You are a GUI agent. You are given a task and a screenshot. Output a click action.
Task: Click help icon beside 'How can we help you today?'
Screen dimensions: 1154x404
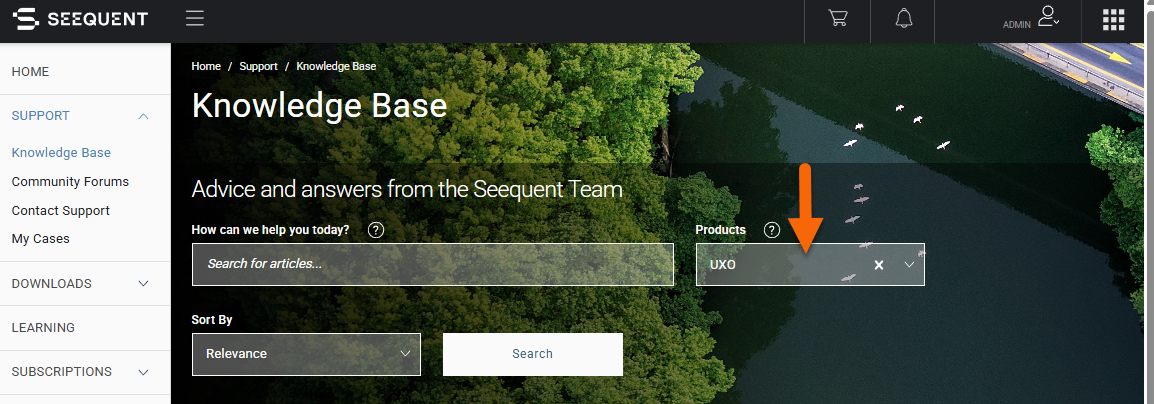click(x=375, y=230)
